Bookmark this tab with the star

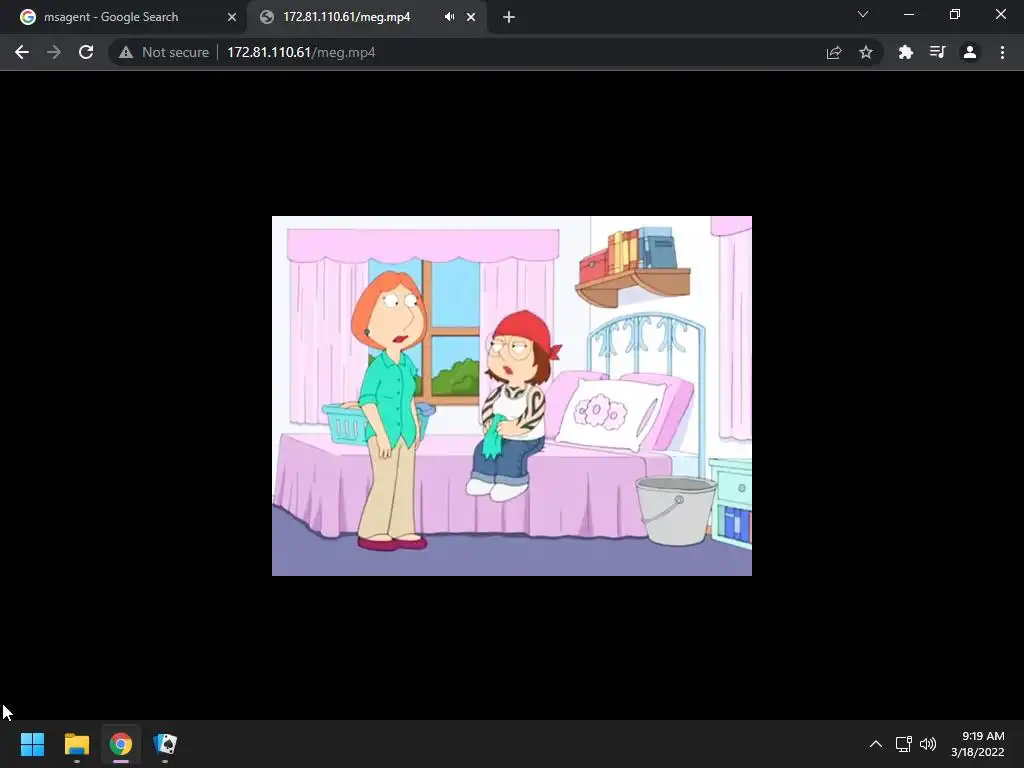[866, 52]
